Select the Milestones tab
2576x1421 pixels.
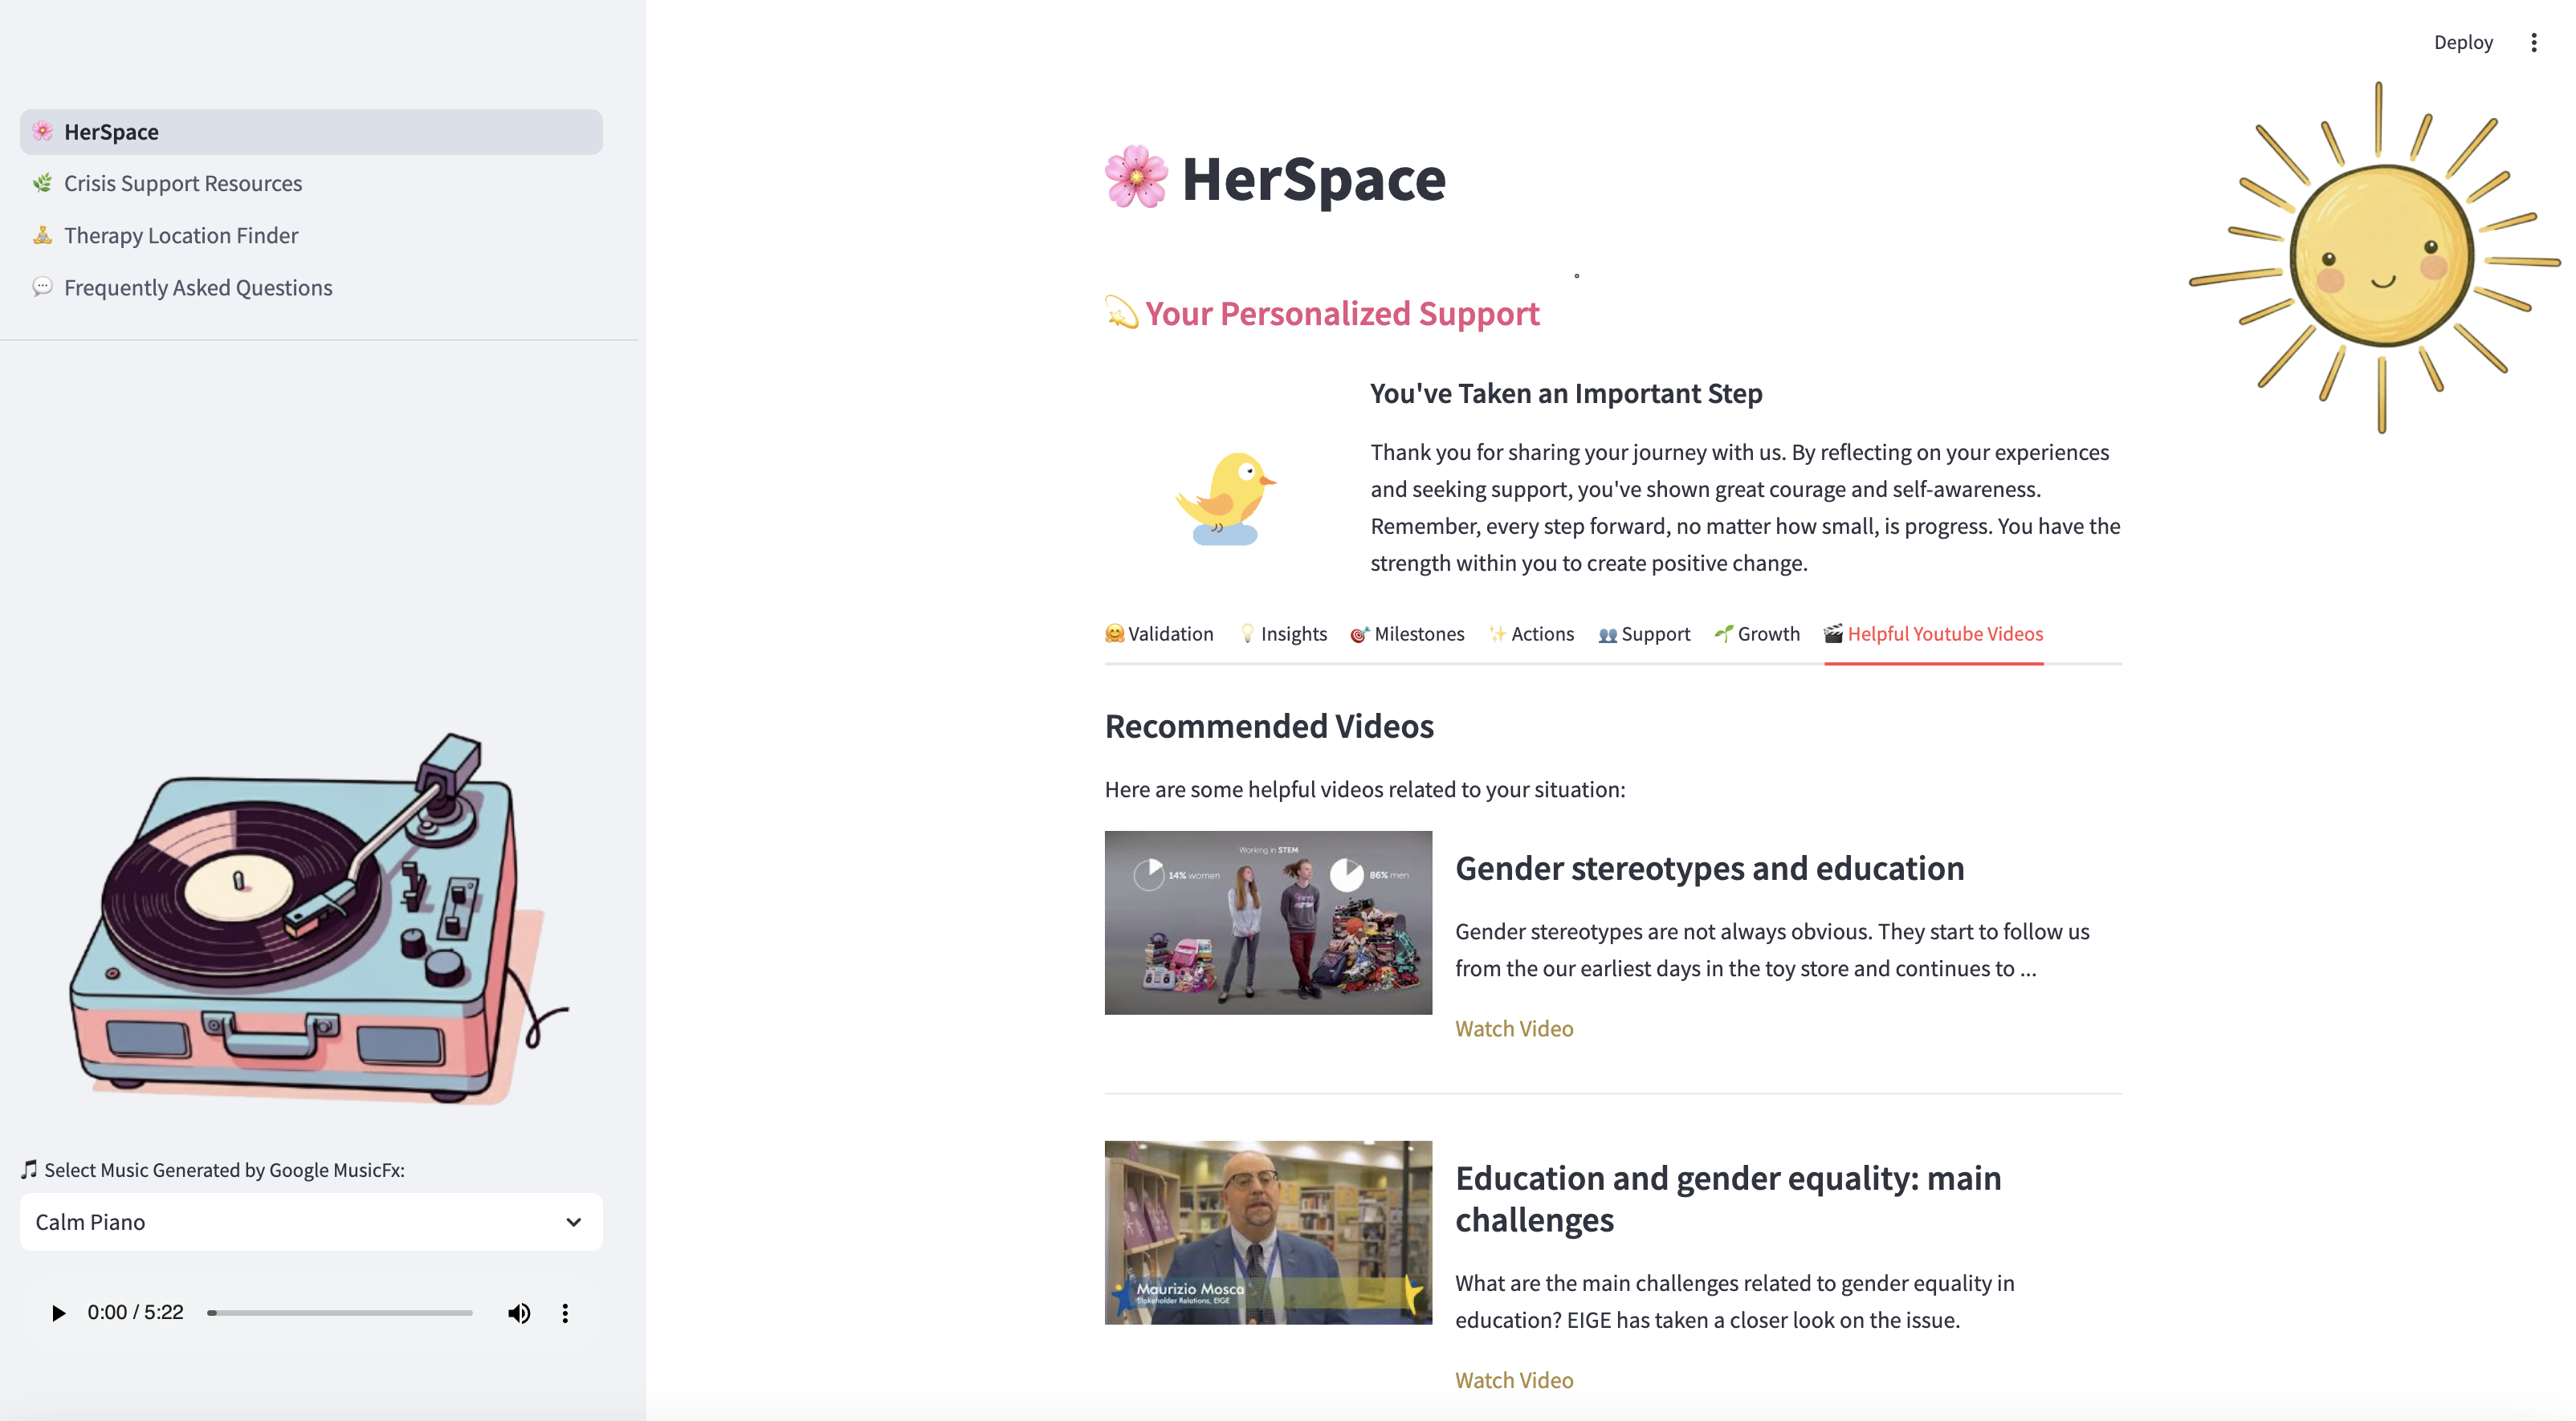coord(1407,634)
